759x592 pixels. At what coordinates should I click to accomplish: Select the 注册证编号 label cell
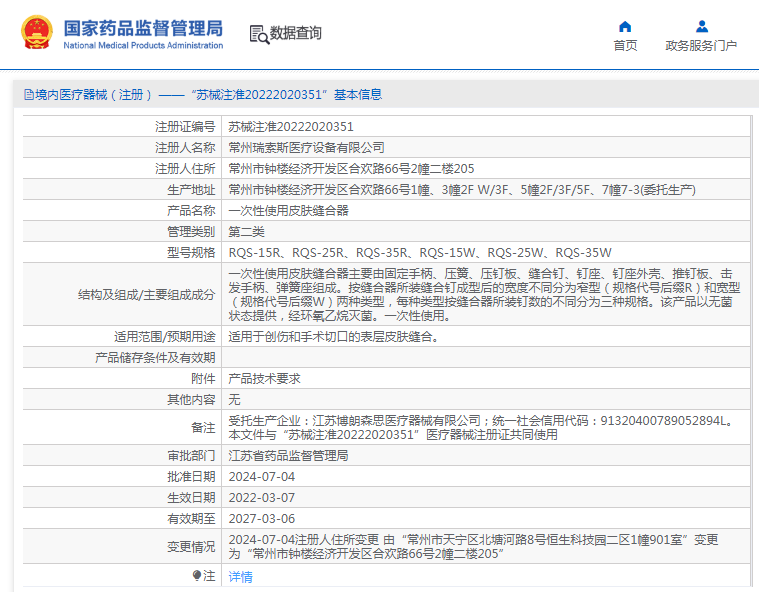[x=185, y=127]
